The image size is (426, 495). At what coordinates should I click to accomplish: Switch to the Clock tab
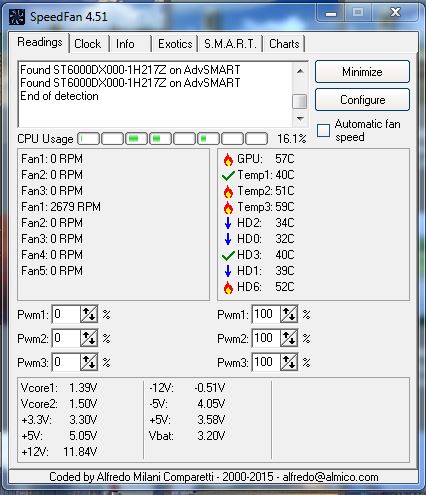pyautogui.click(x=87, y=44)
